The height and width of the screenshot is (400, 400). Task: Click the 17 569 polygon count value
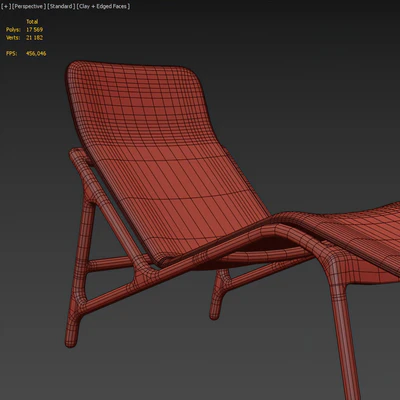click(34, 30)
